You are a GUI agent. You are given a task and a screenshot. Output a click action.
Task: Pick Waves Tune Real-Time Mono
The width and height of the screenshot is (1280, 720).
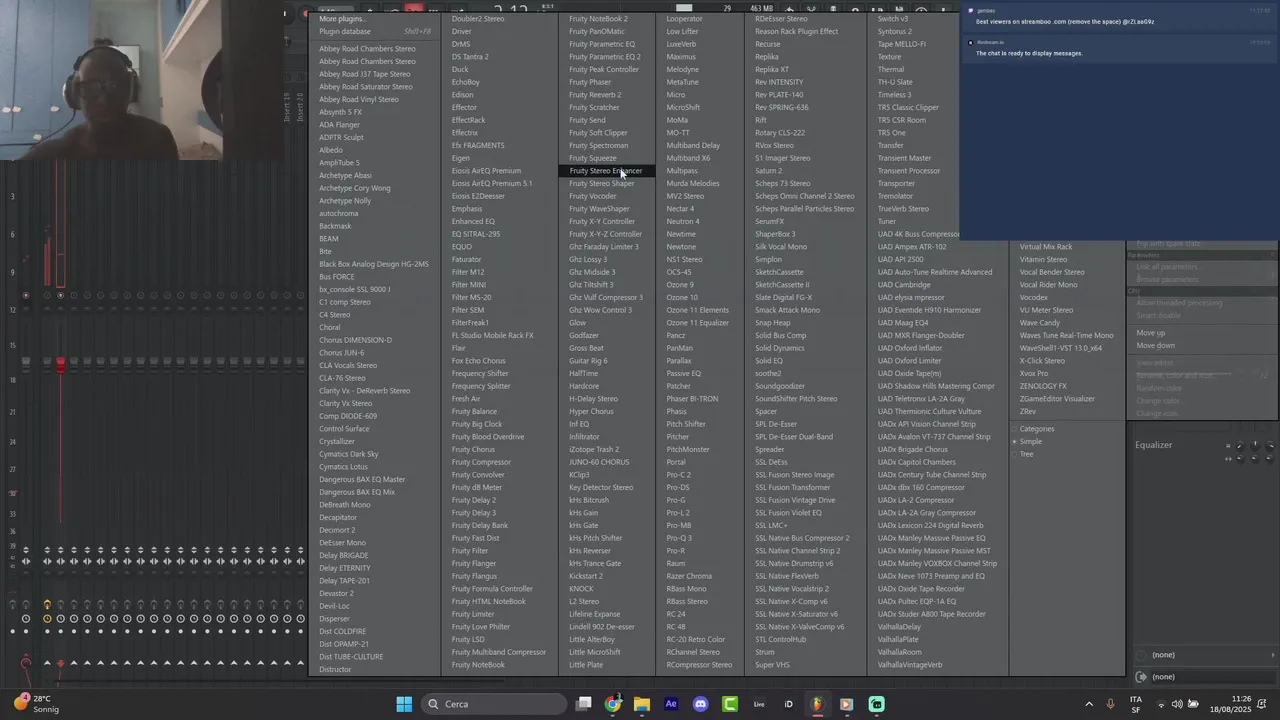click(1066, 336)
